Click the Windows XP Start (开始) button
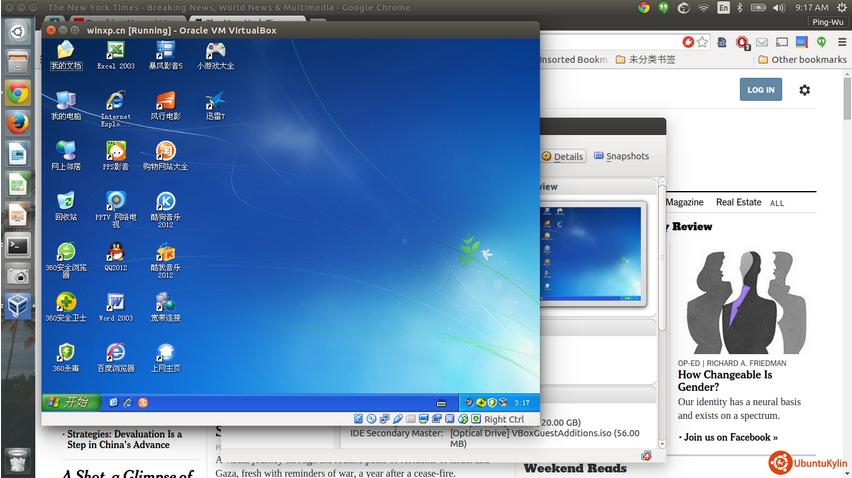This screenshot has height=478, width=852. [70, 402]
